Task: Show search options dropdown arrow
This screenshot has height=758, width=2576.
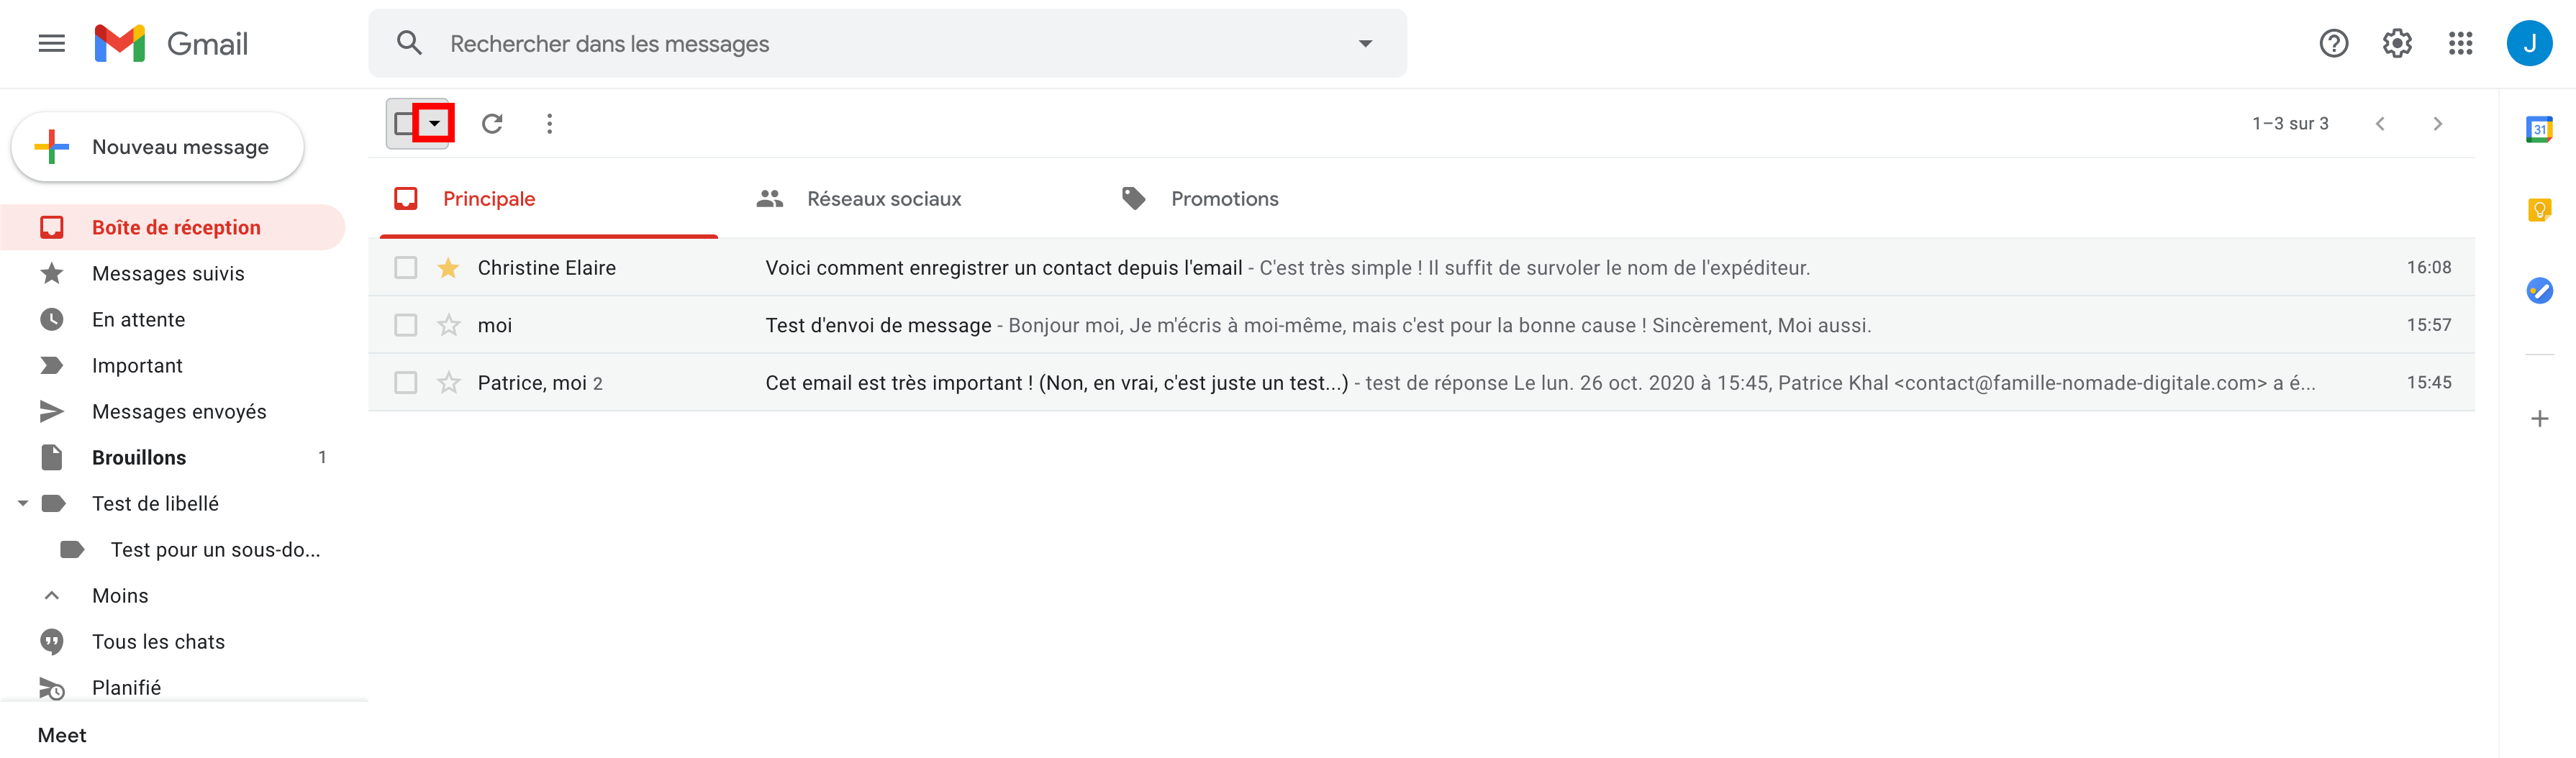Action: (x=1365, y=43)
